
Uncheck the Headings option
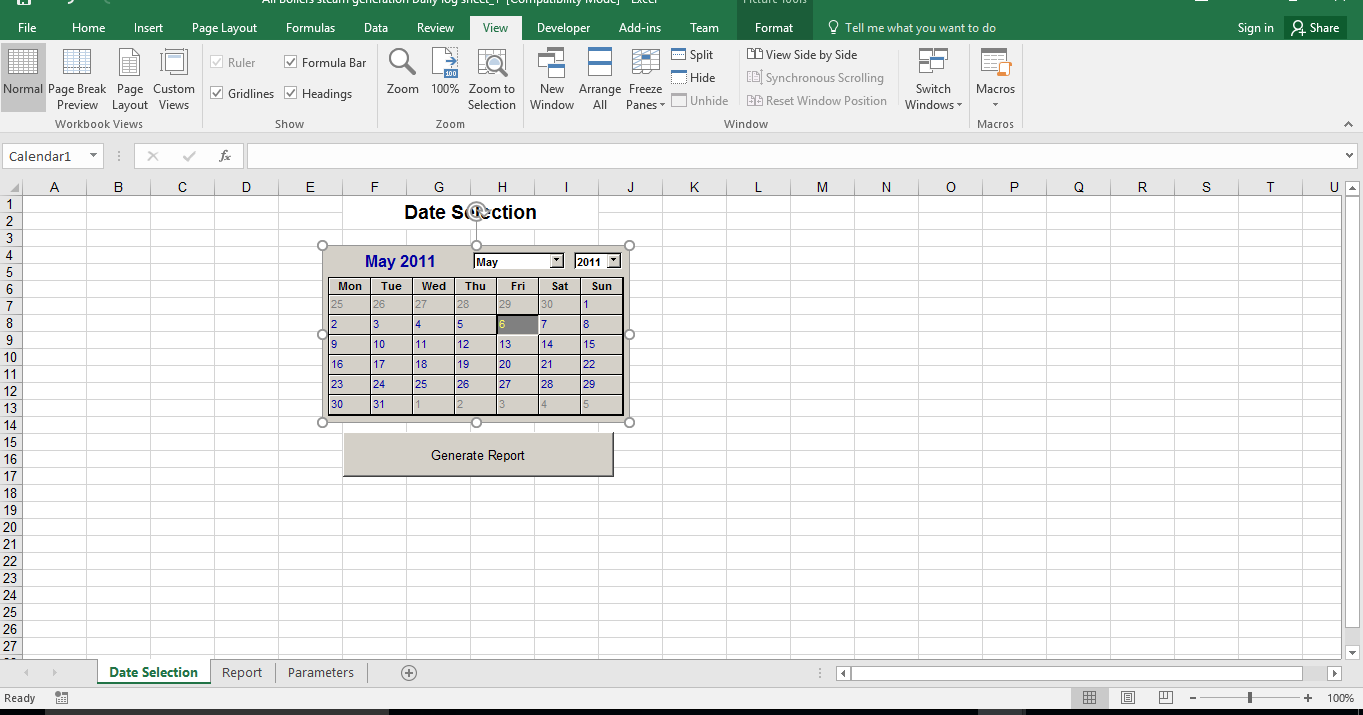click(290, 93)
